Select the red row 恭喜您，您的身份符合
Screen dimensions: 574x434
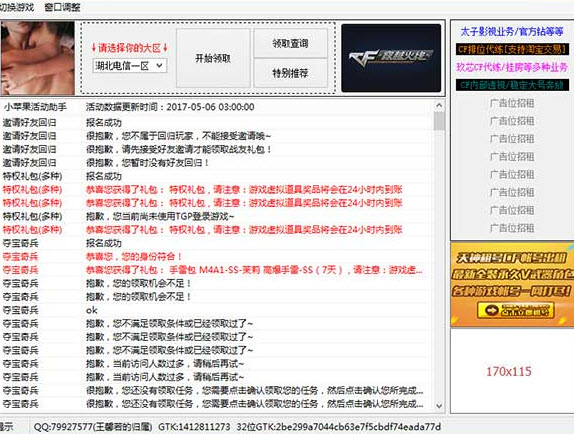point(217,257)
